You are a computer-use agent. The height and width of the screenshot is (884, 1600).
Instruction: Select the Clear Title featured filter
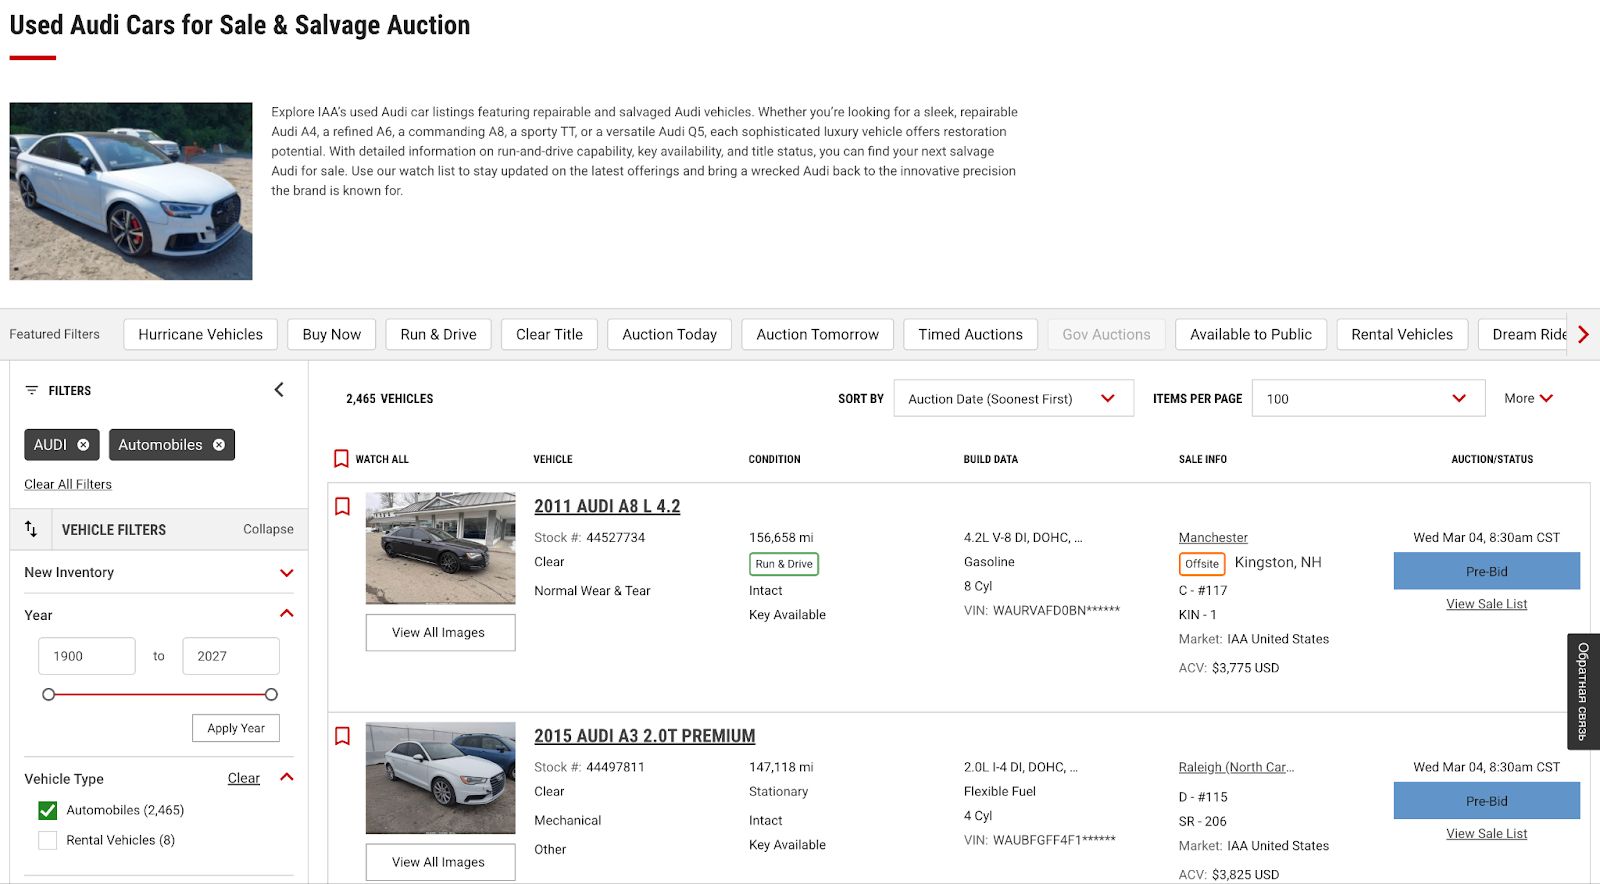549,334
